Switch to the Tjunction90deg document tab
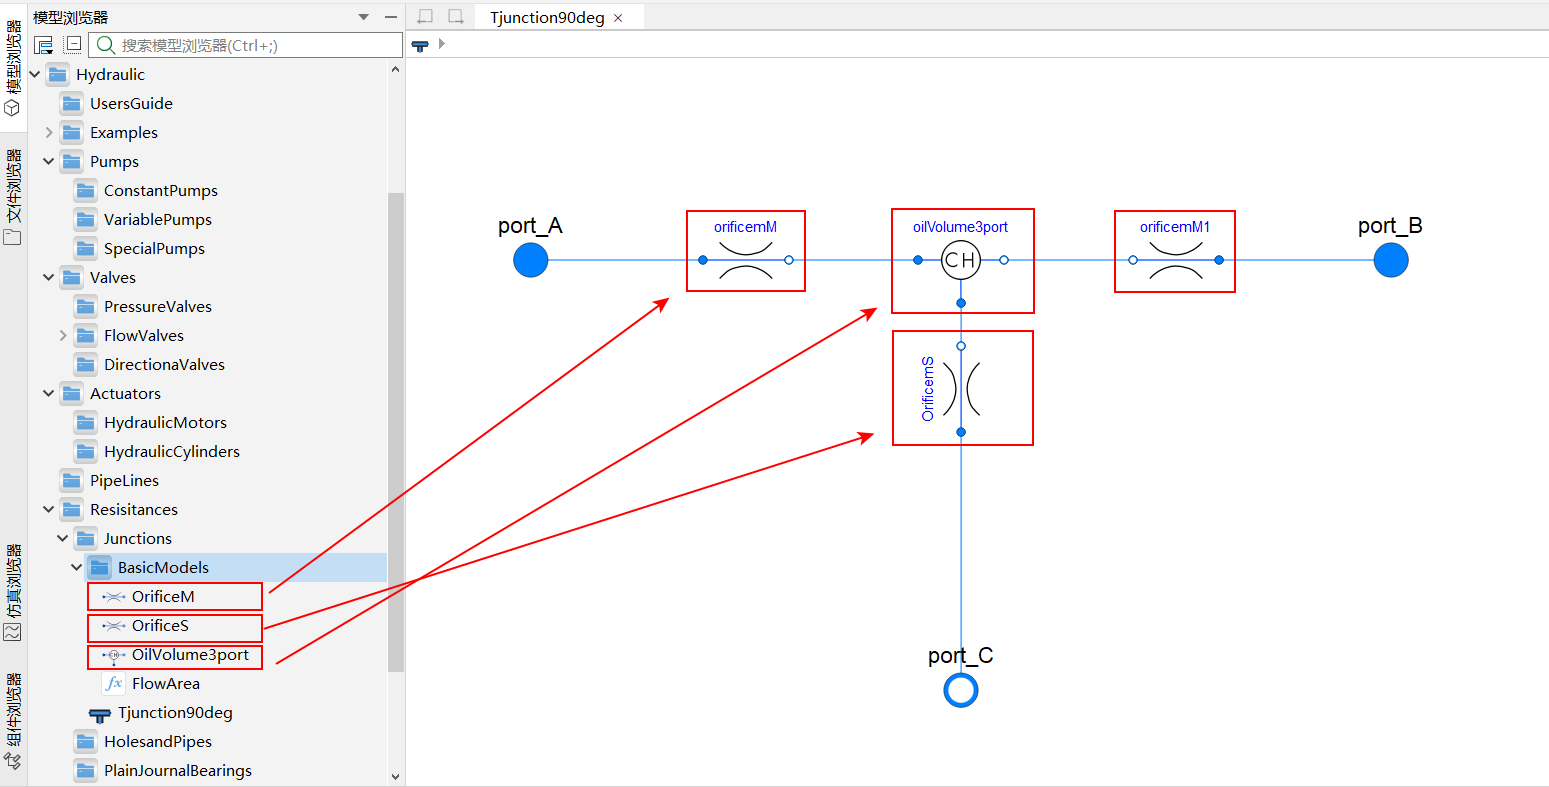The height and width of the screenshot is (787, 1549). [x=546, y=18]
